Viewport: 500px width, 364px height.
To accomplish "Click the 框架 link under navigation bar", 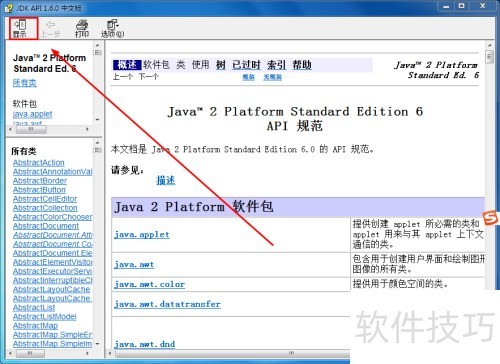I will point(248,77).
